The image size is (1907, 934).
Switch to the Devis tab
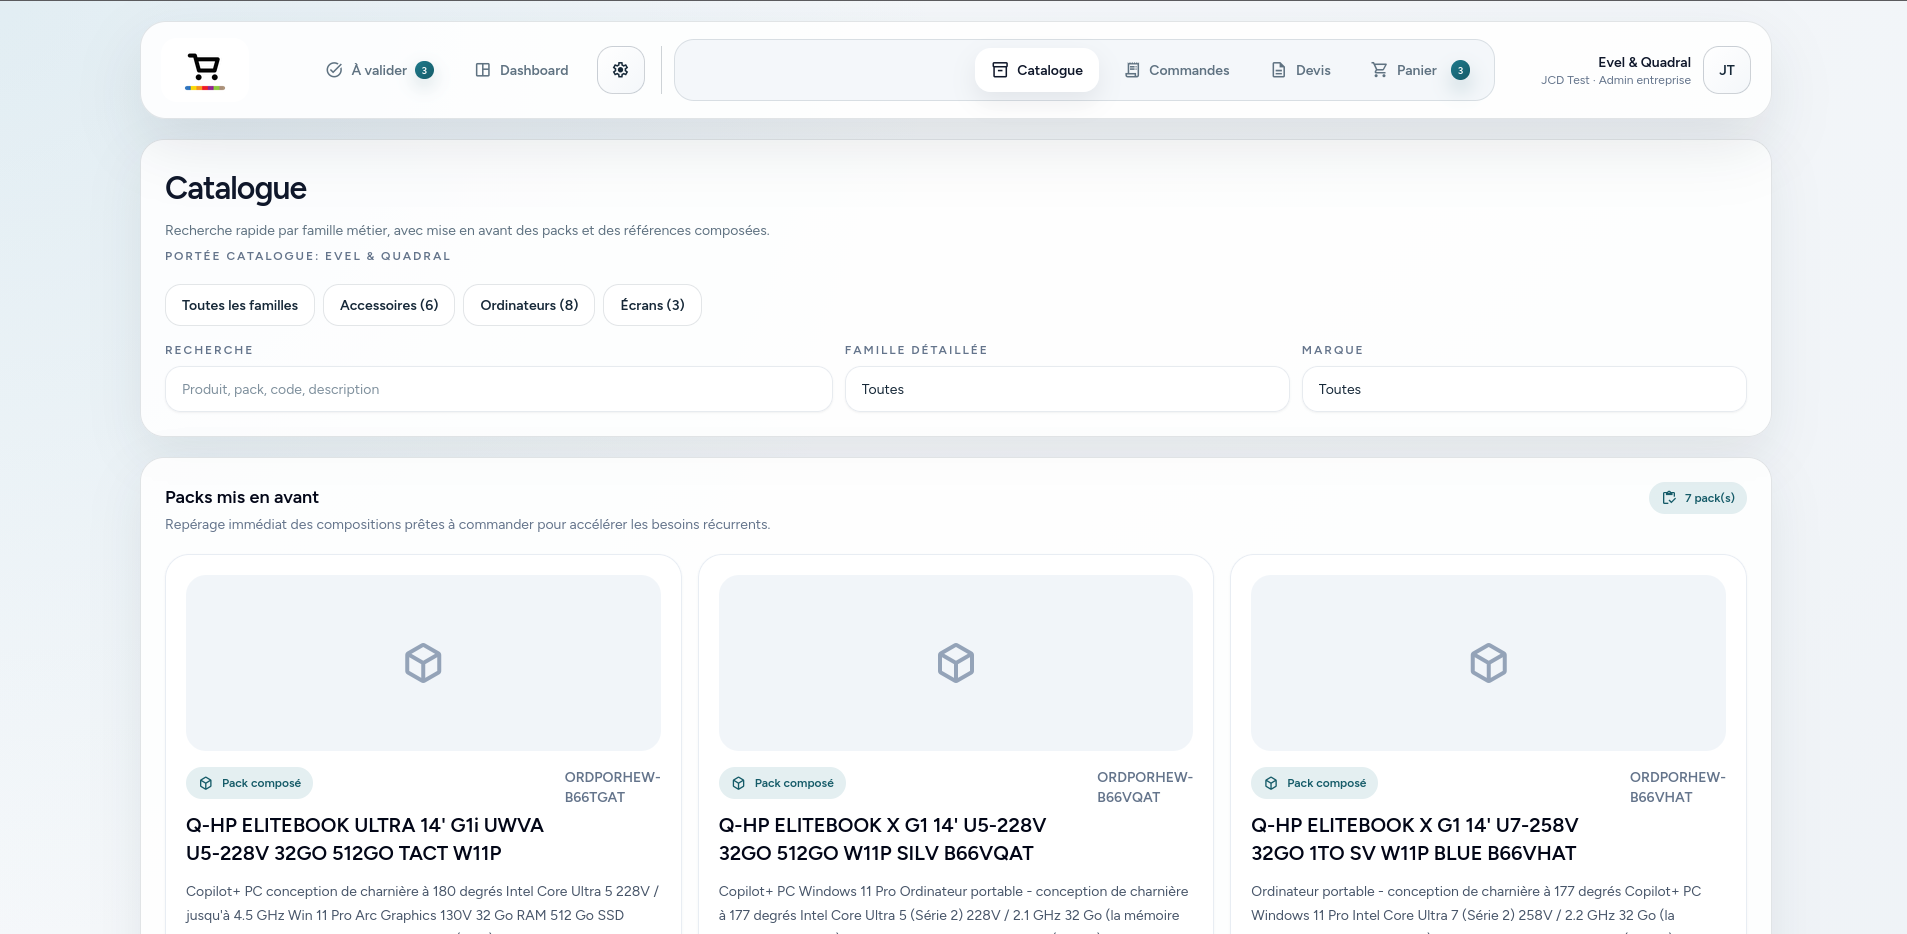pos(1301,70)
